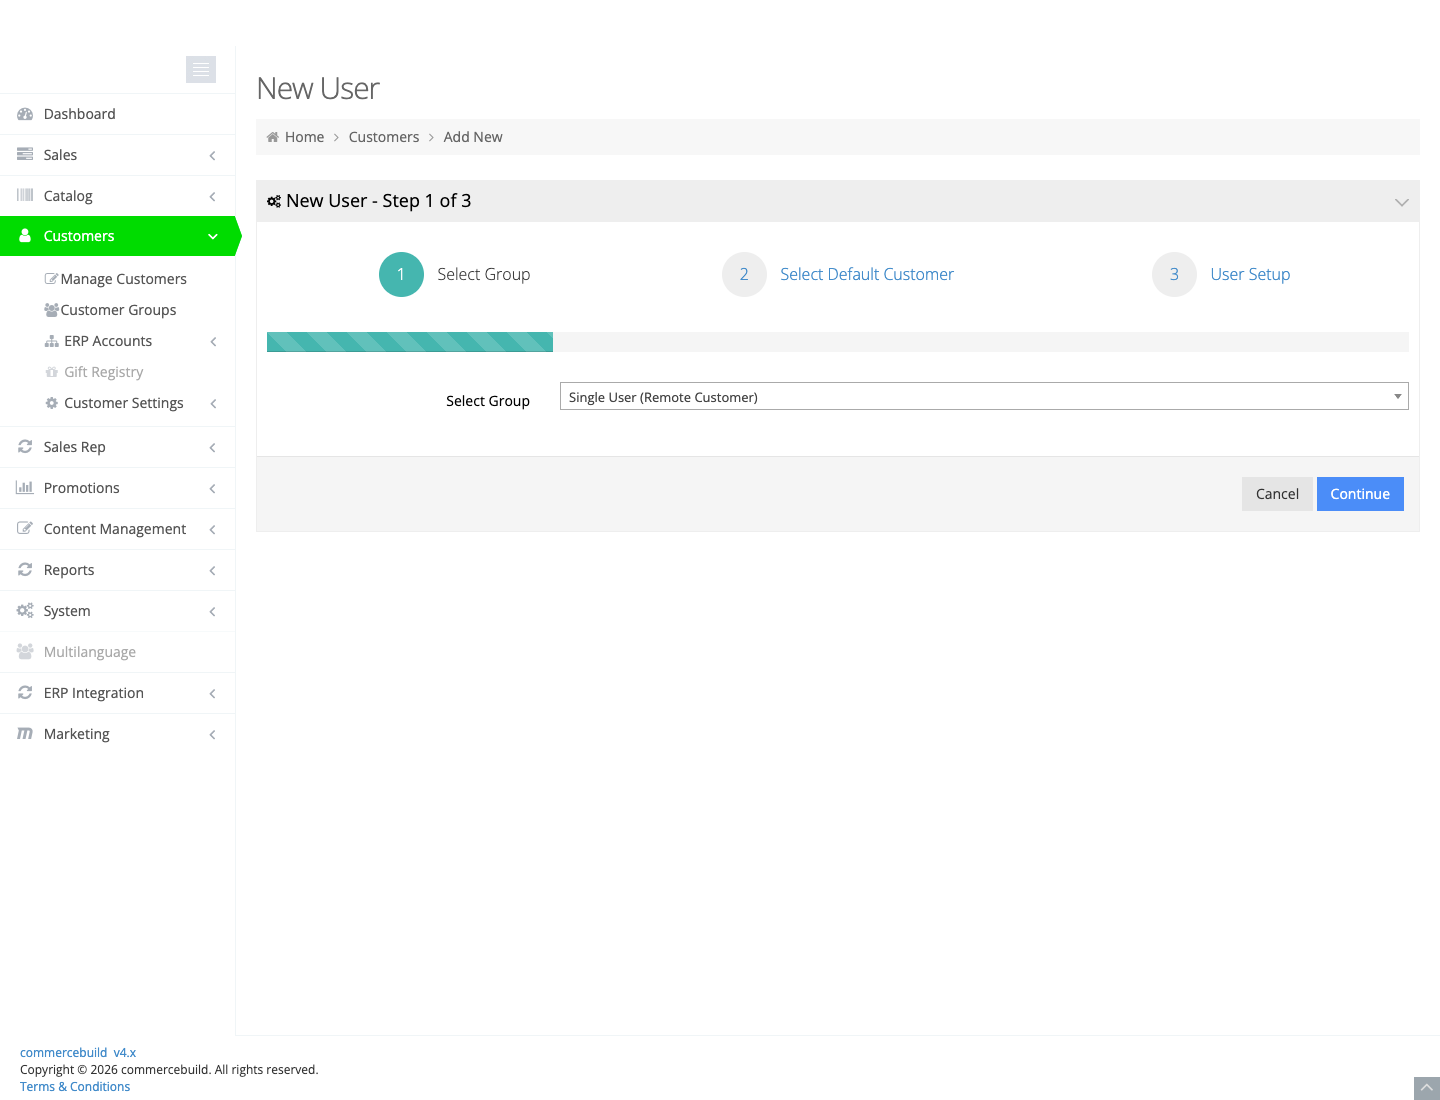Image resolution: width=1440 pixels, height=1100 pixels.
Task: Click the Catalog barcode icon
Action: [x=25, y=196]
